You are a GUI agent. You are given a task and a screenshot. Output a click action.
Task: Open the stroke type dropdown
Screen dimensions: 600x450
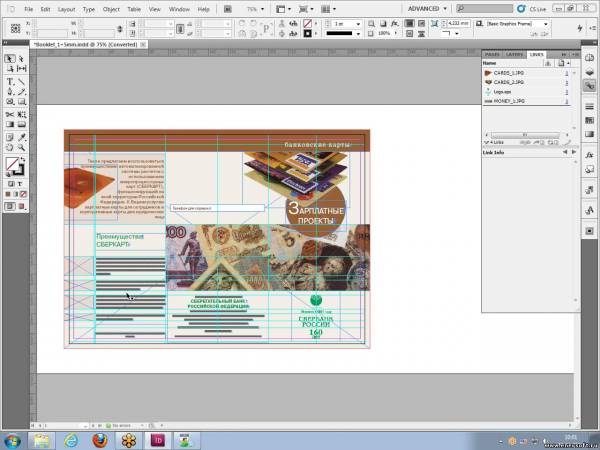358,34
